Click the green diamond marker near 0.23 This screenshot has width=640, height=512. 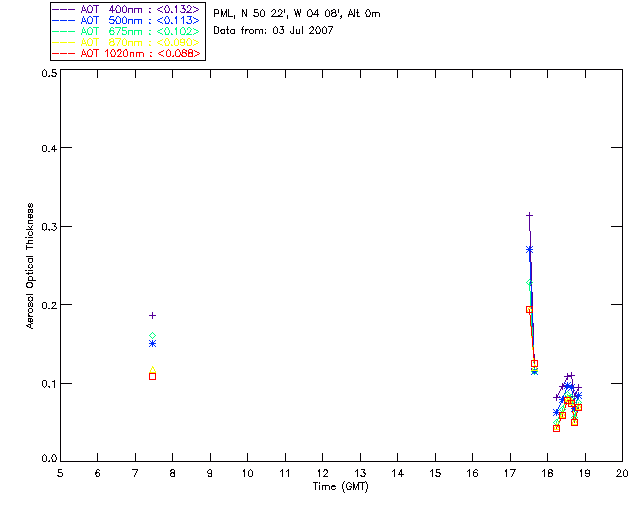click(x=529, y=283)
